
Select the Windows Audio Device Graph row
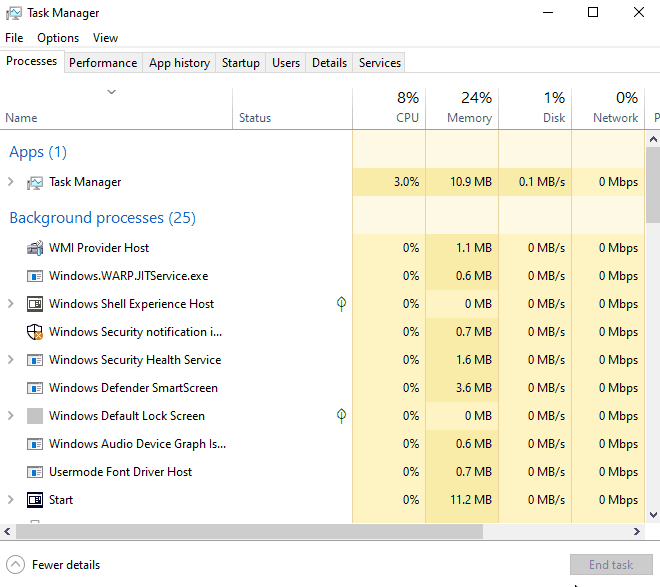pyautogui.click(x=322, y=444)
